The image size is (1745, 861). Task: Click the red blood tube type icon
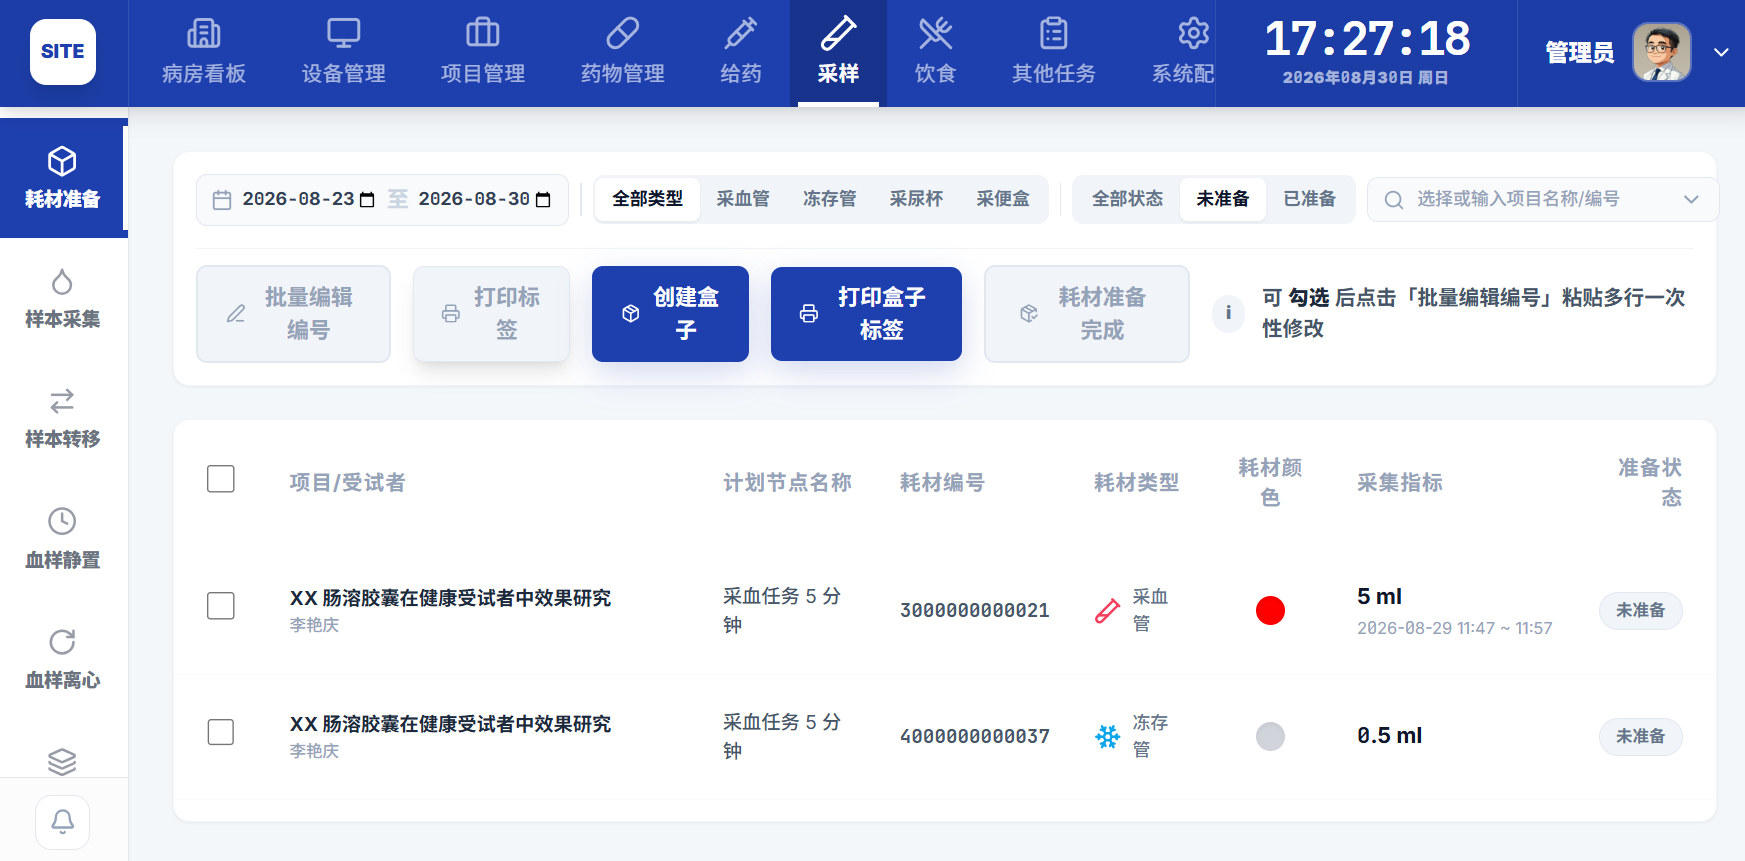[1108, 611]
